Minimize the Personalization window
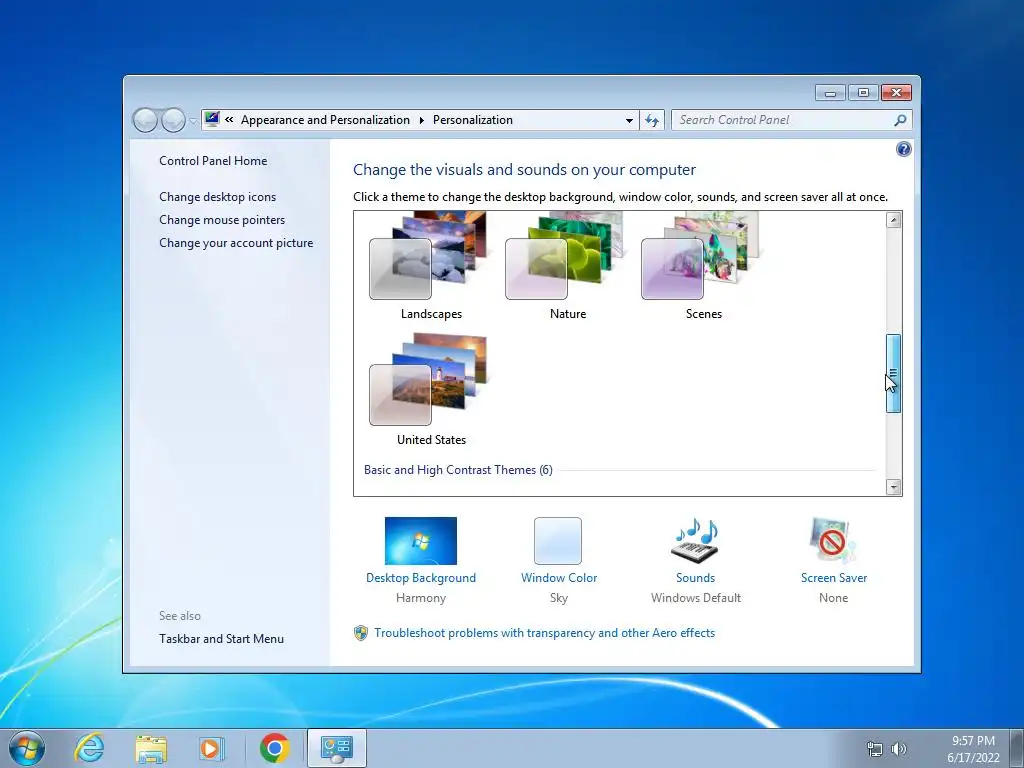The width and height of the screenshot is (1024, 768). [830, 93]
